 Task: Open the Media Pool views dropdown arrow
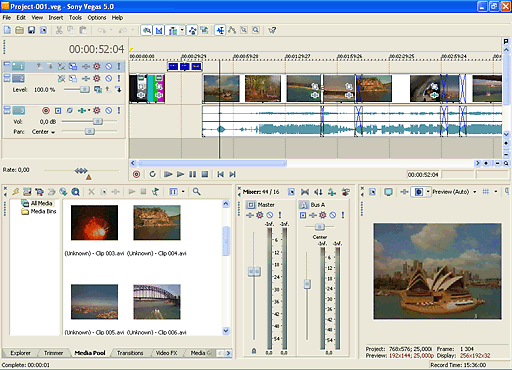click(183, 192)
